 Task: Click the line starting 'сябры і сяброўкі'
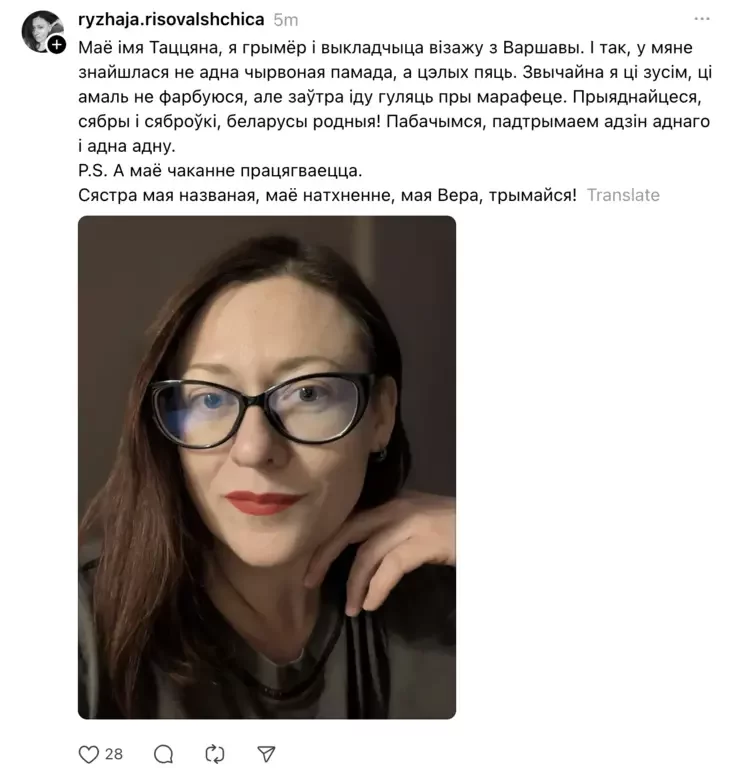point(394,121)
